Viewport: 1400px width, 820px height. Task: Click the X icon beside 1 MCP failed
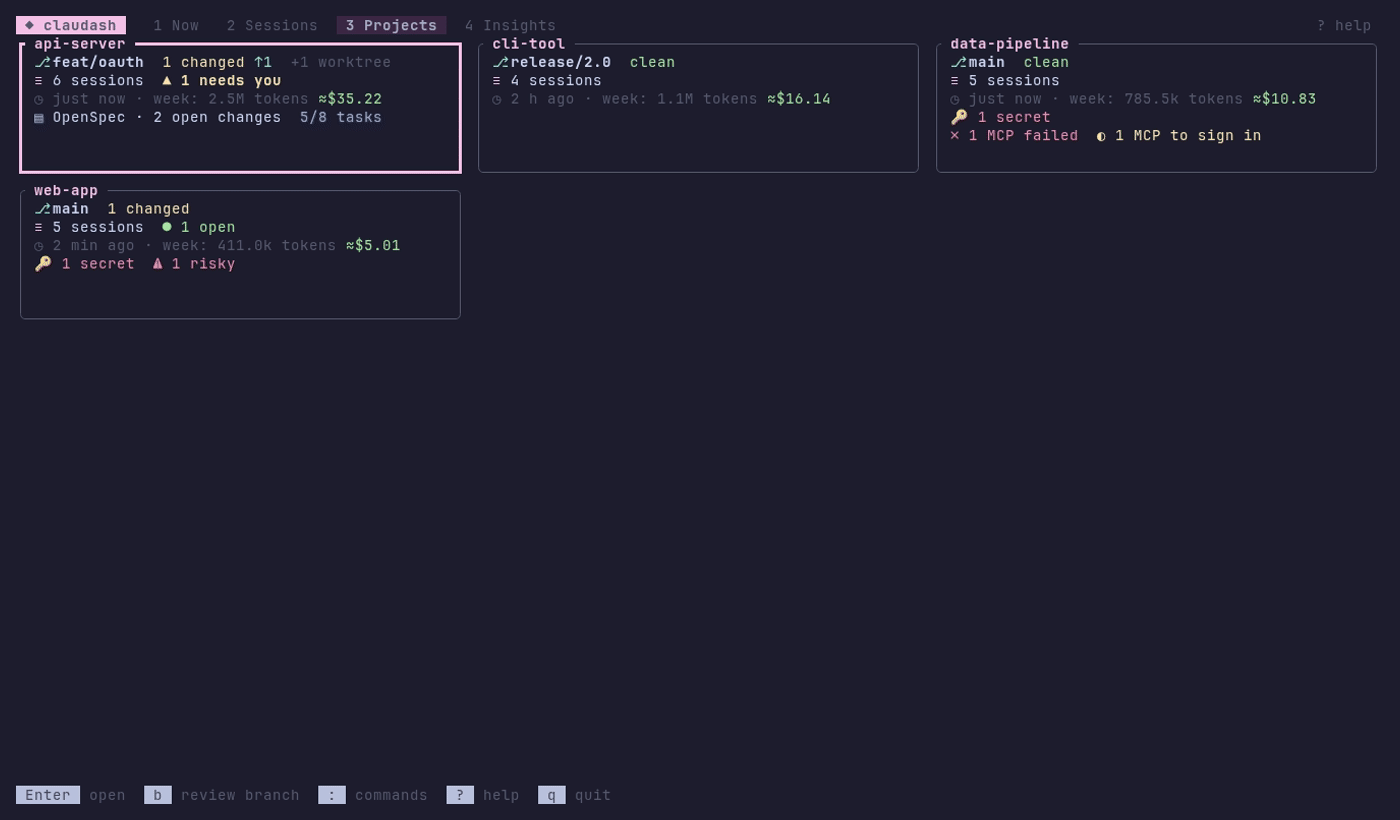pyautogui.click(x=955, y=136)
